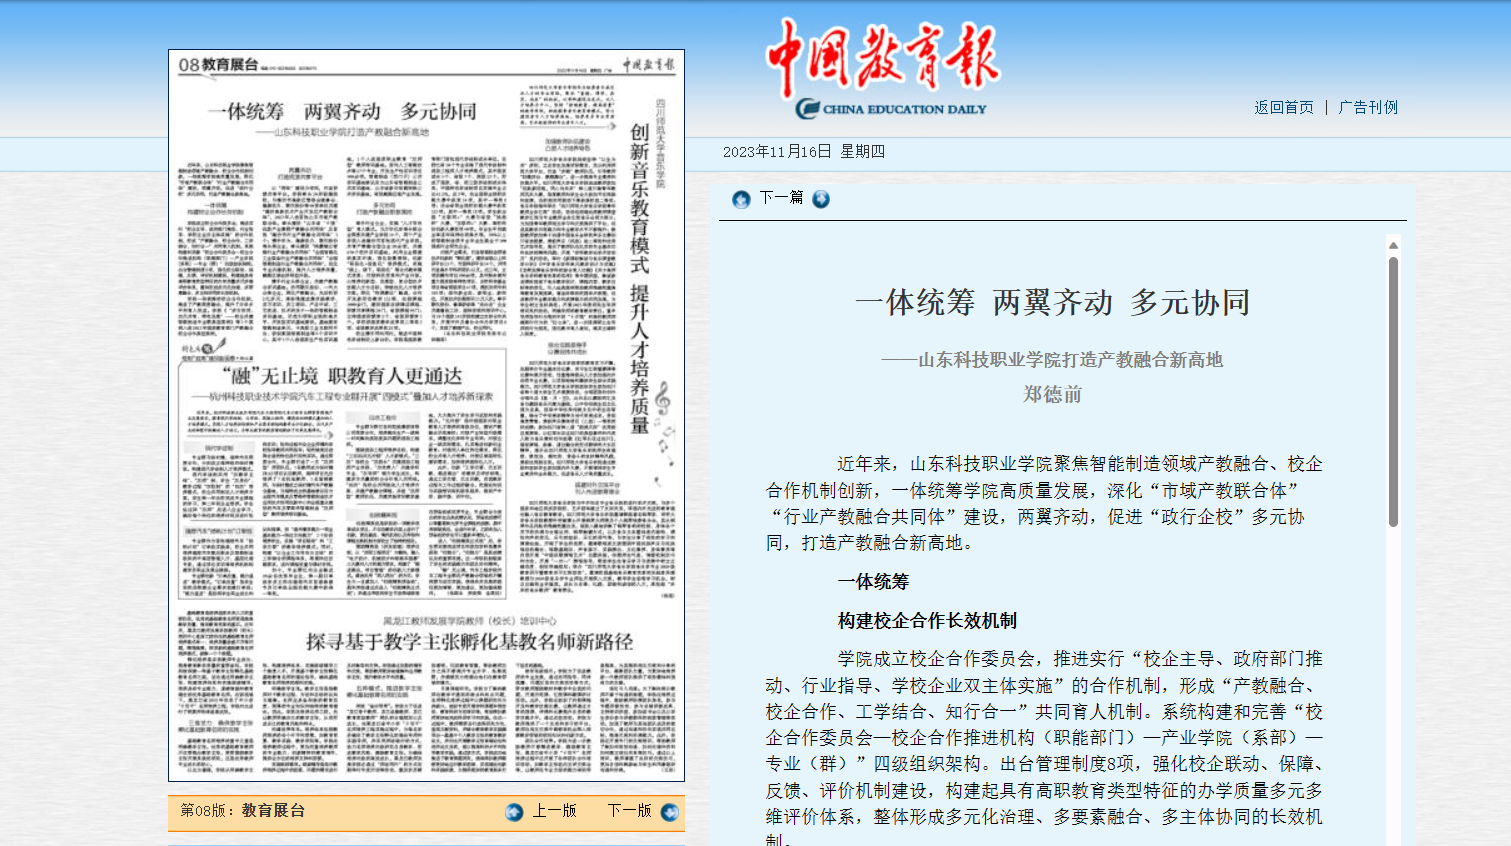Screen dimensions: 1511x846
Task: Click the left arrow icon before 下一篇
Action: click(741, 199)
